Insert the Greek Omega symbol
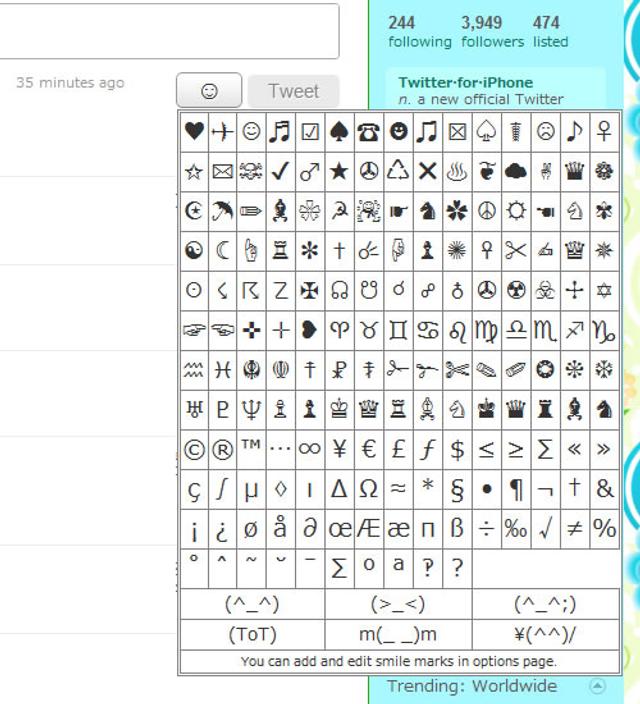 pyautogui.click(x=369, y=489)
